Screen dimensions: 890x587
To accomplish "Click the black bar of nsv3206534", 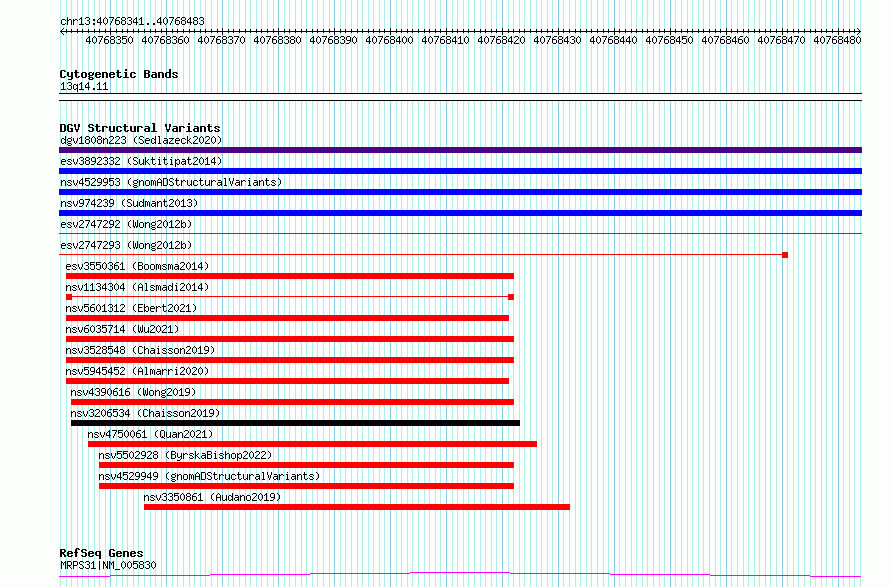I will point(295,423).
